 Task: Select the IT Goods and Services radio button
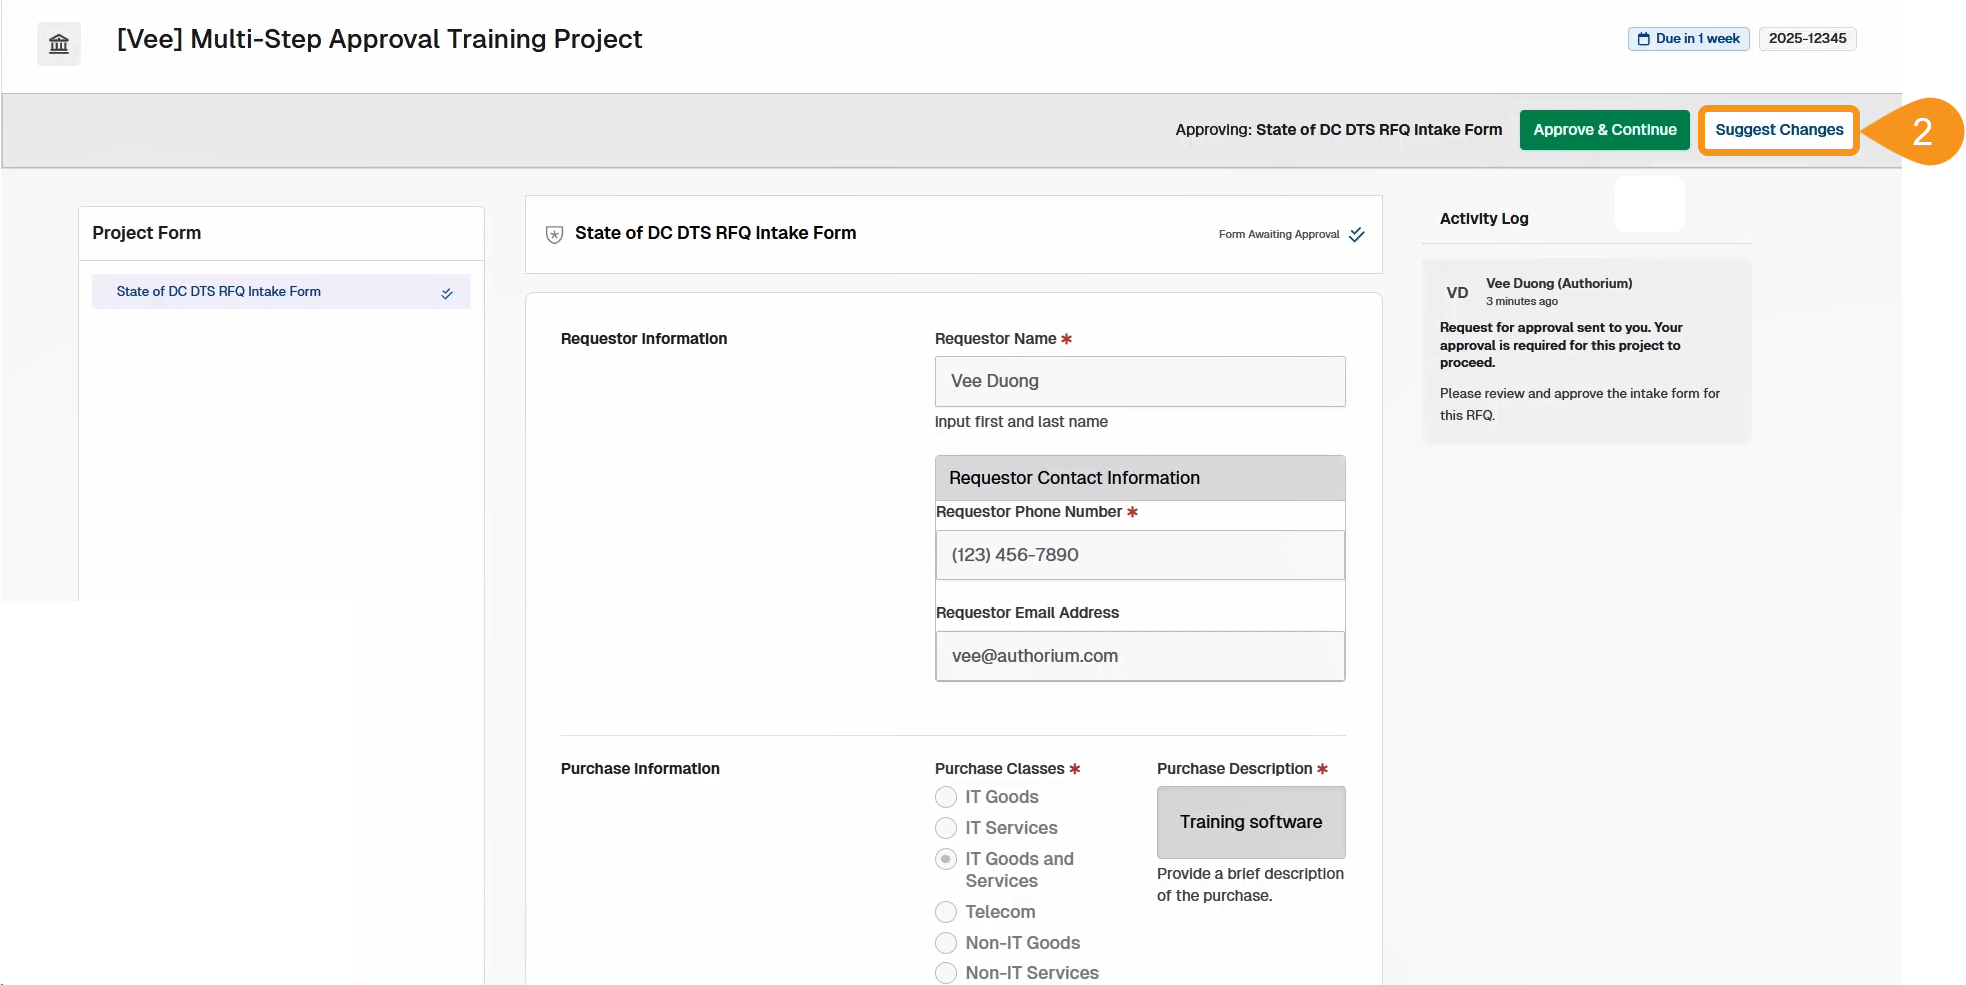946,859
